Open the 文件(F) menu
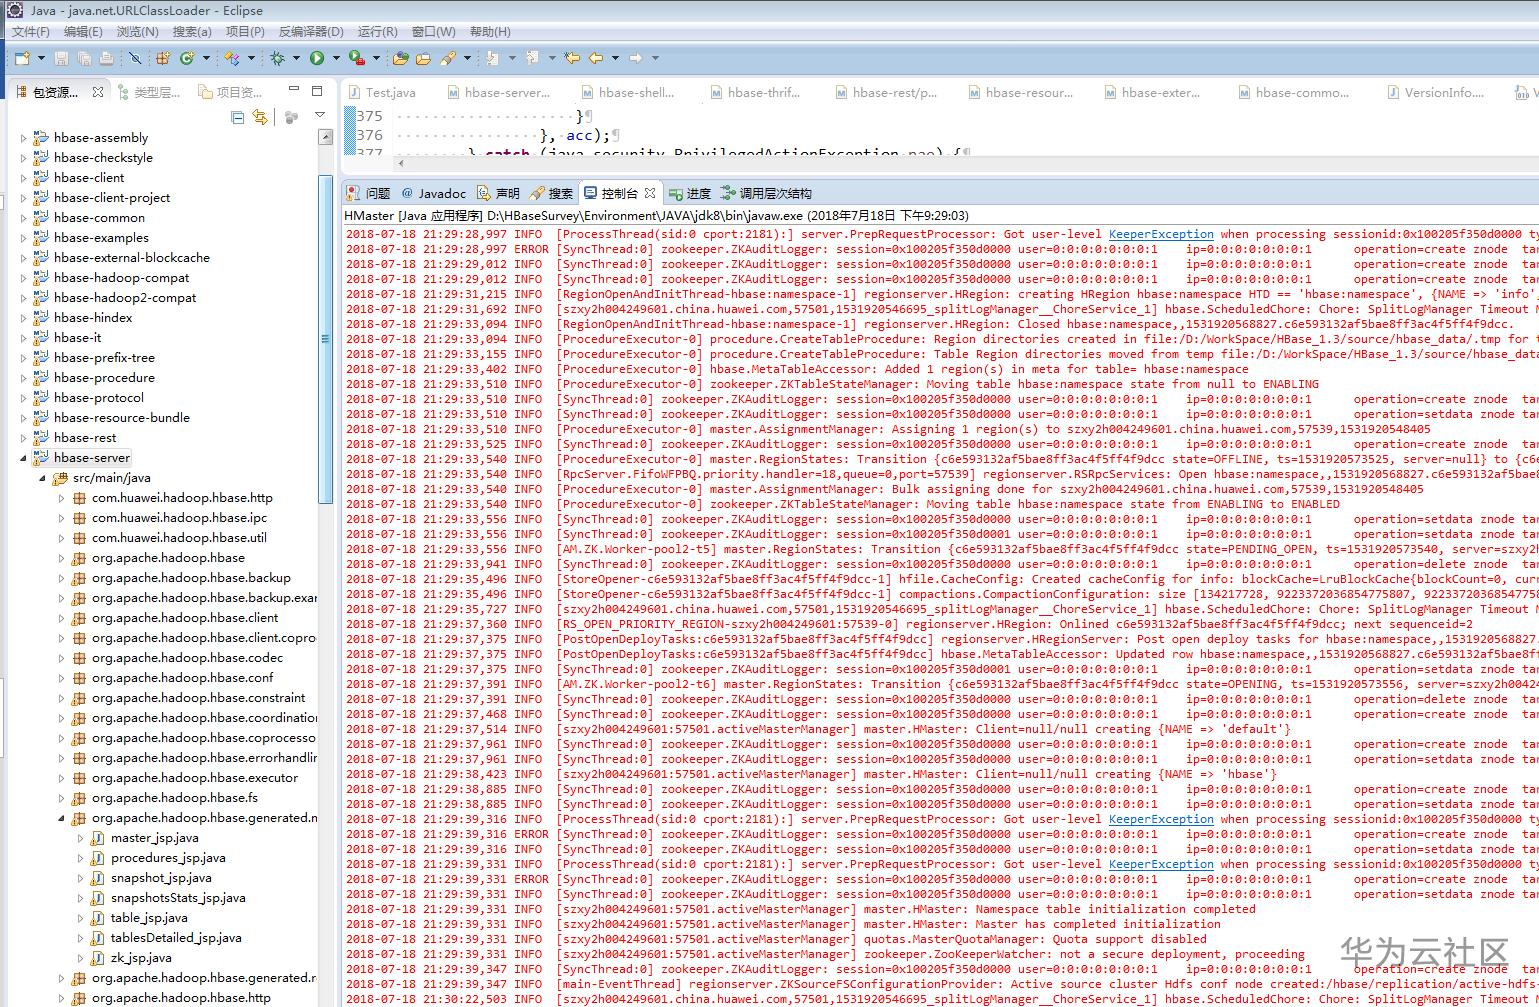This screenshot has height=1007, width=1539. 31,32
